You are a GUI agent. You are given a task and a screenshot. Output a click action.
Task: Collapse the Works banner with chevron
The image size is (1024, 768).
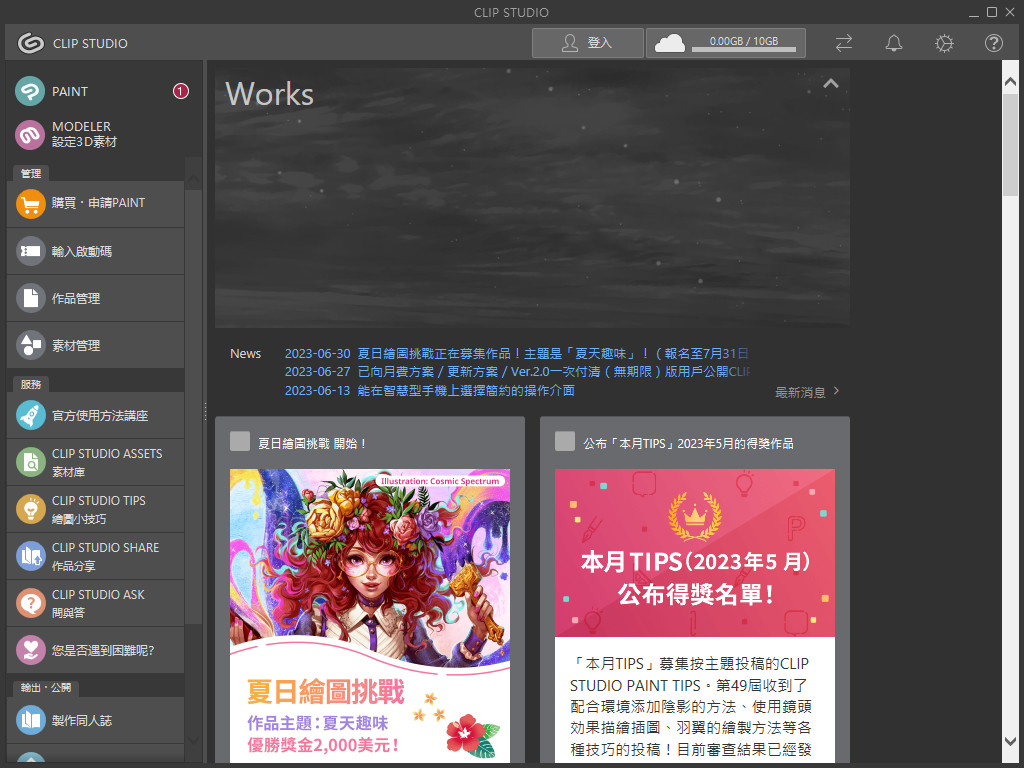click(830, 84)
